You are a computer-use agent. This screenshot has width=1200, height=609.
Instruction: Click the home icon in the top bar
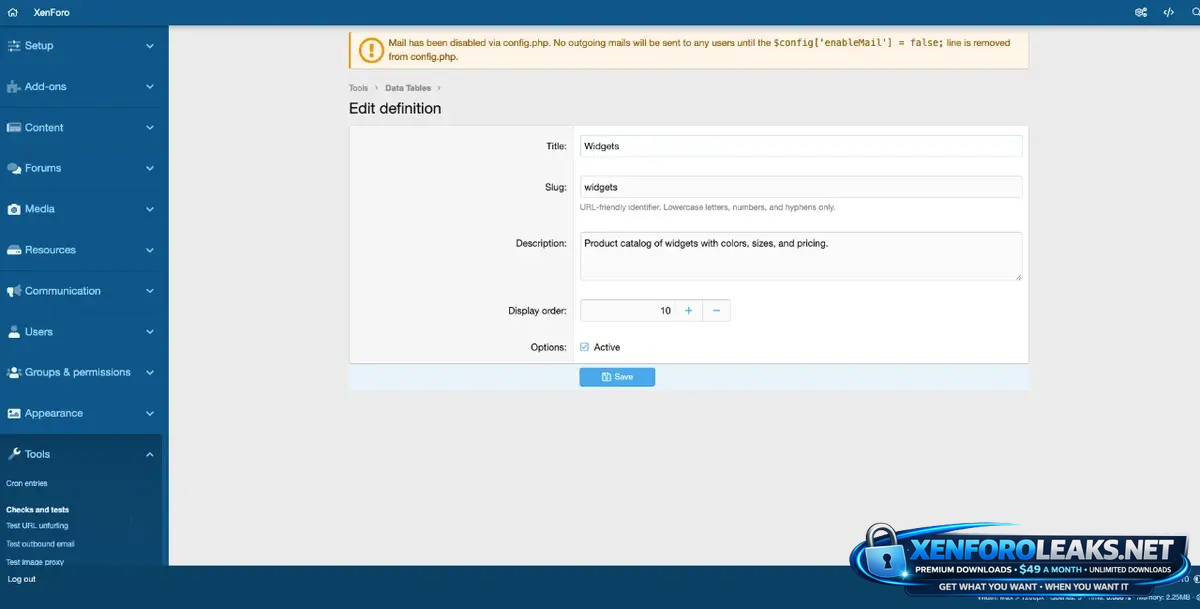pos(13,13)
